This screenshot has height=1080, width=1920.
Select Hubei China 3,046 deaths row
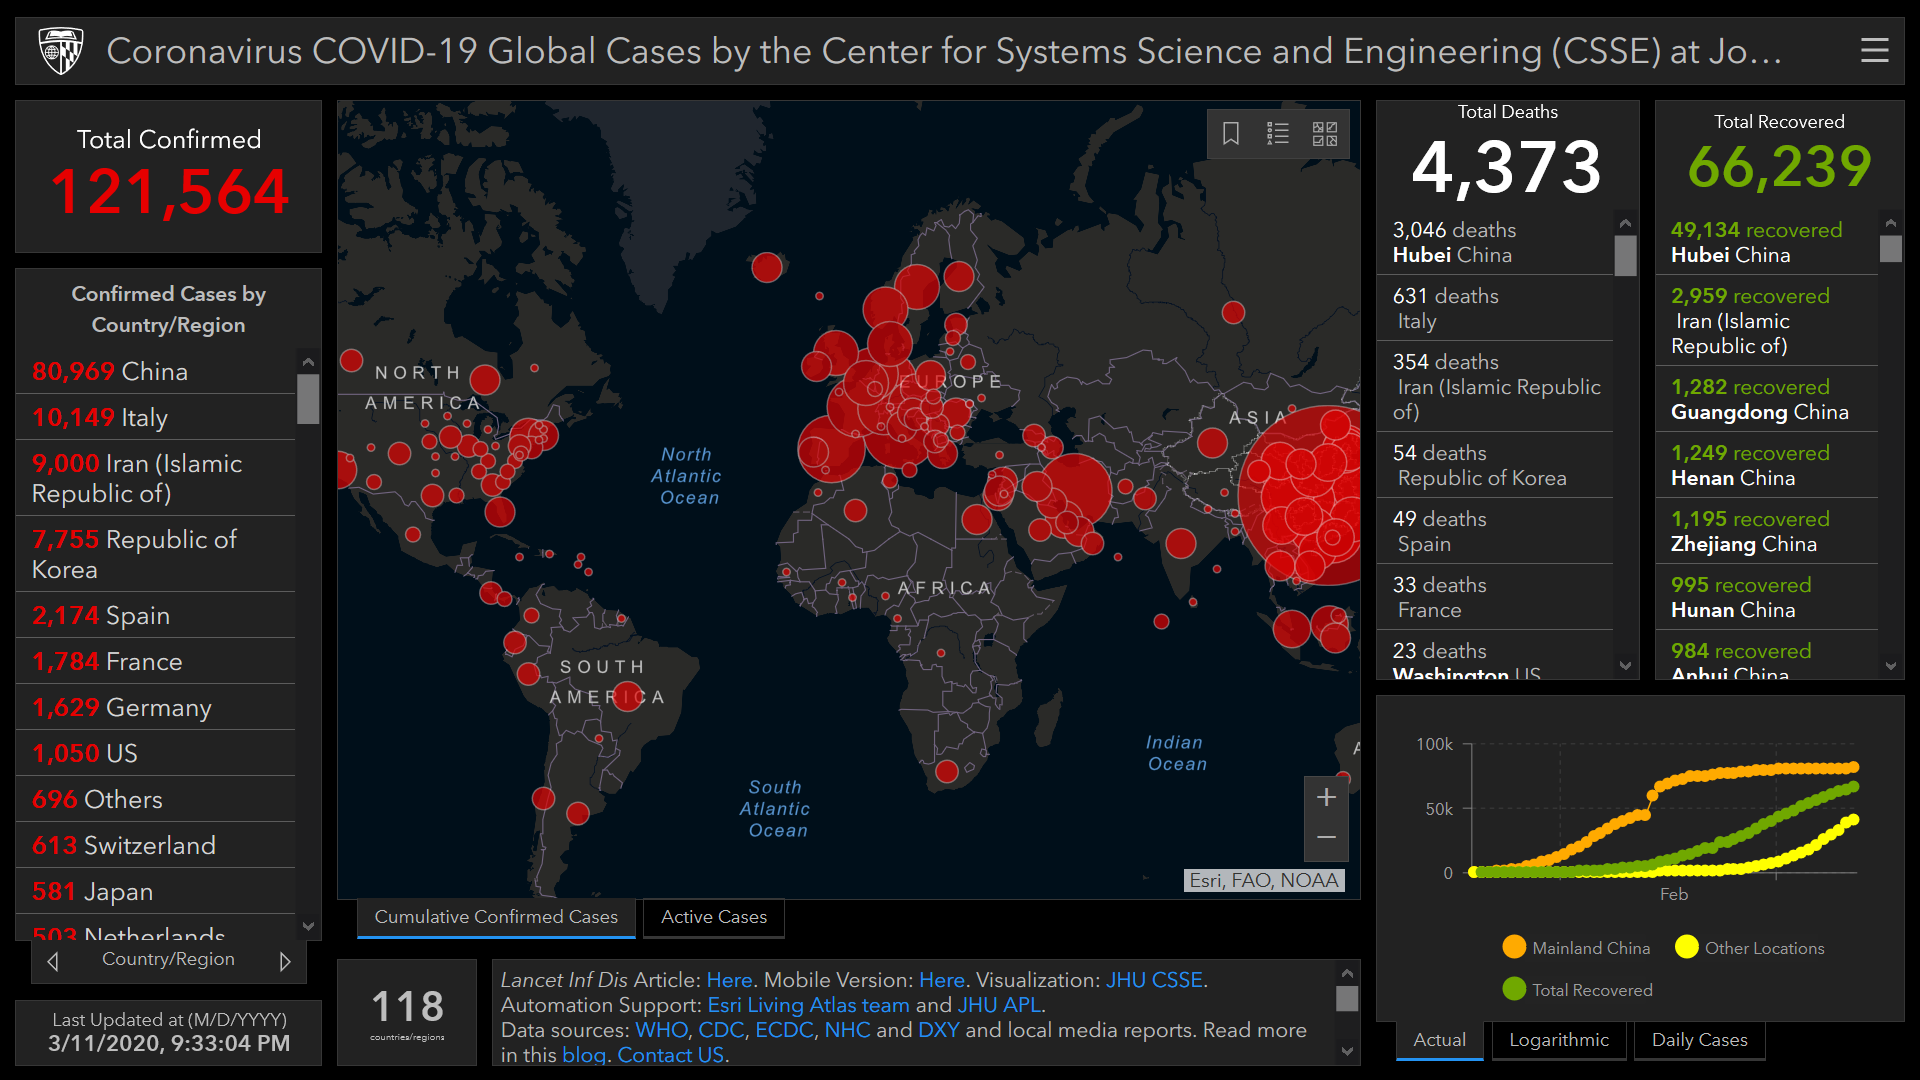1495,242
